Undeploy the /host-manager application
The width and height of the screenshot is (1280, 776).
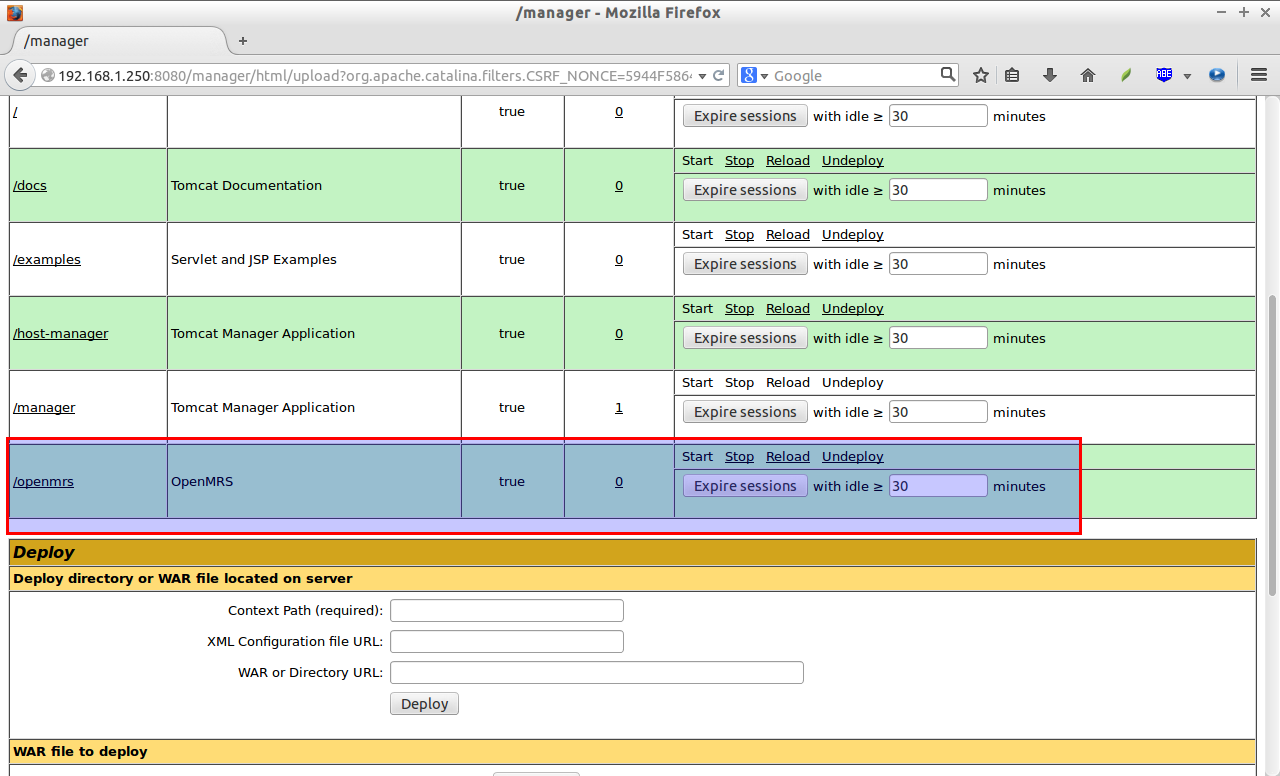coord(853,309)
